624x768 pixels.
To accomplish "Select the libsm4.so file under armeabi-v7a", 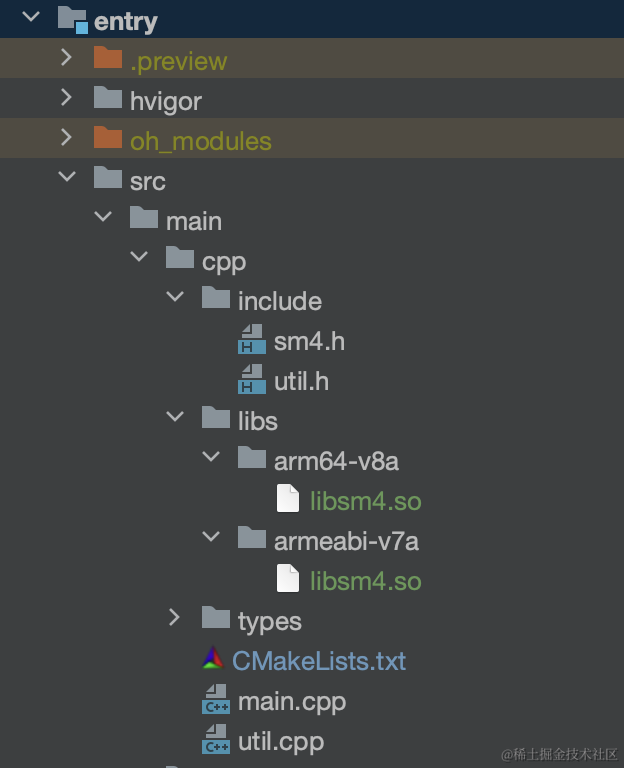I will point(365,581).
